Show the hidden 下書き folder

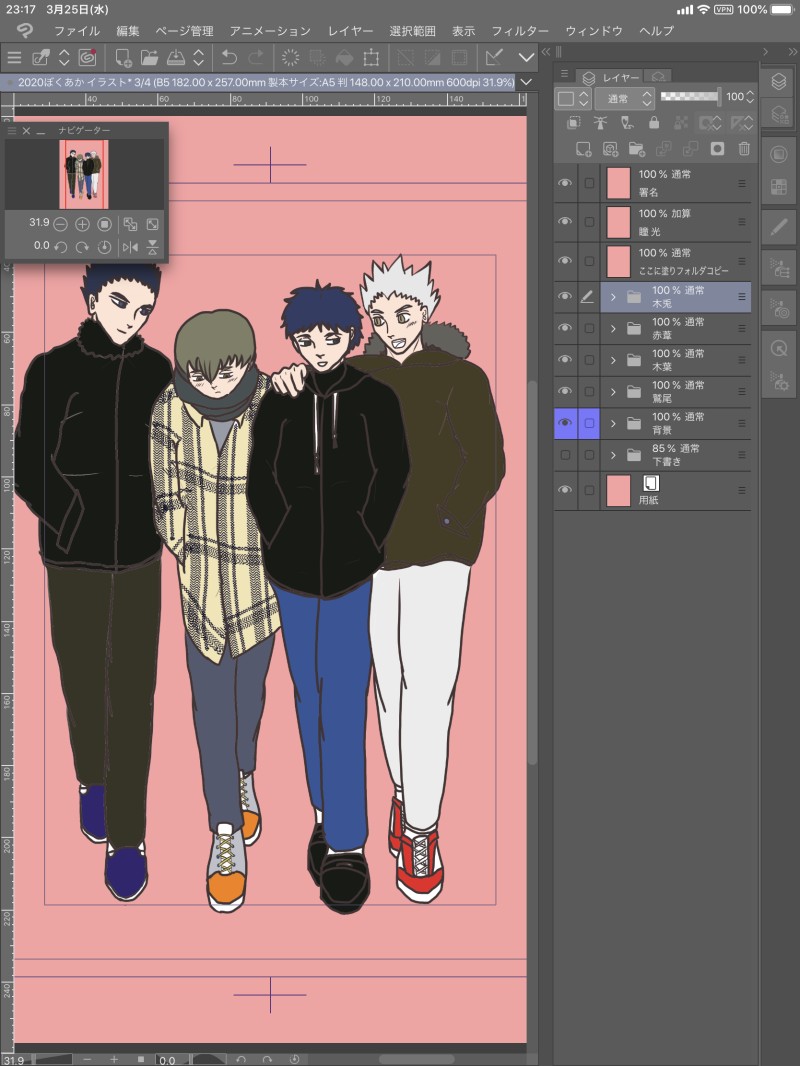coord(566,455)
